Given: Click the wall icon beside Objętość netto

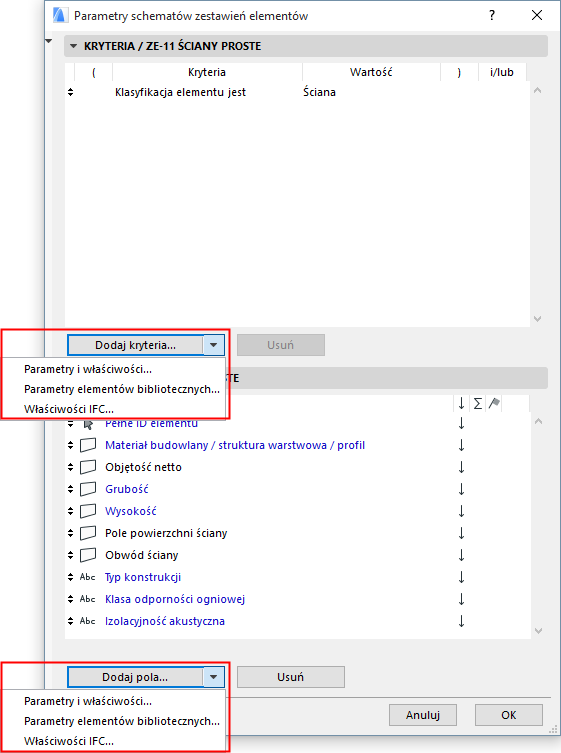Looking at the screenshot, I should point(88,467).
